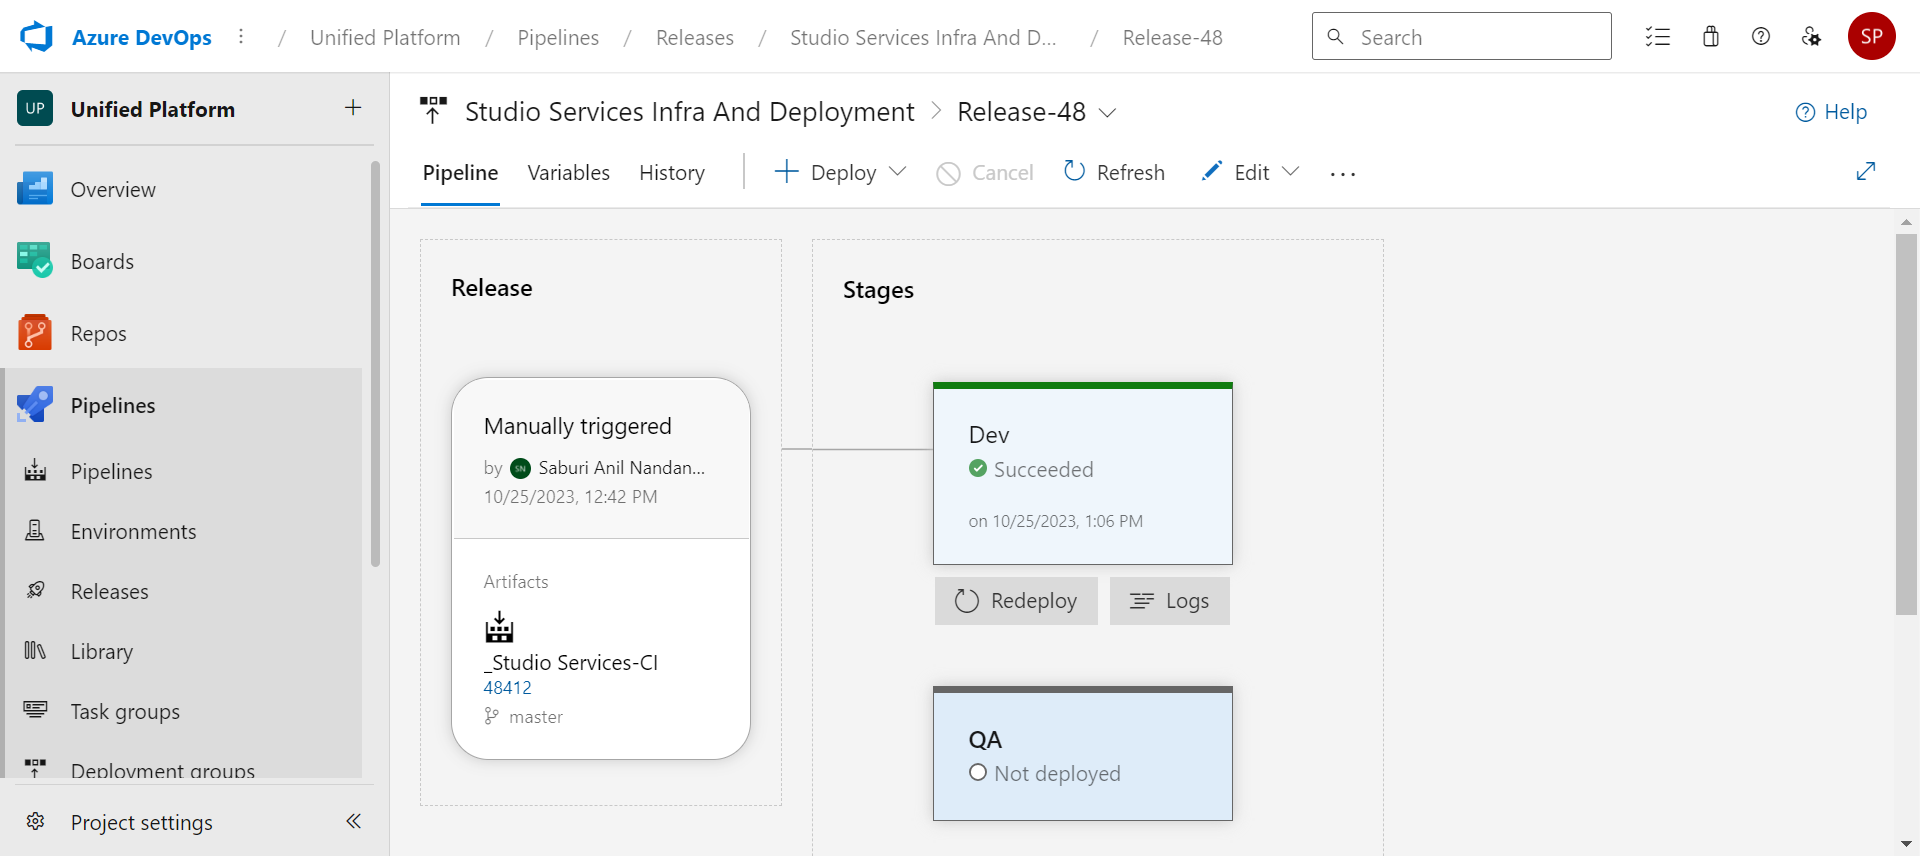This screenshot has width=1920, height=856.
Task: Open the work items list icon in header
Action: pyautogui.click(x=1658, y=37)
